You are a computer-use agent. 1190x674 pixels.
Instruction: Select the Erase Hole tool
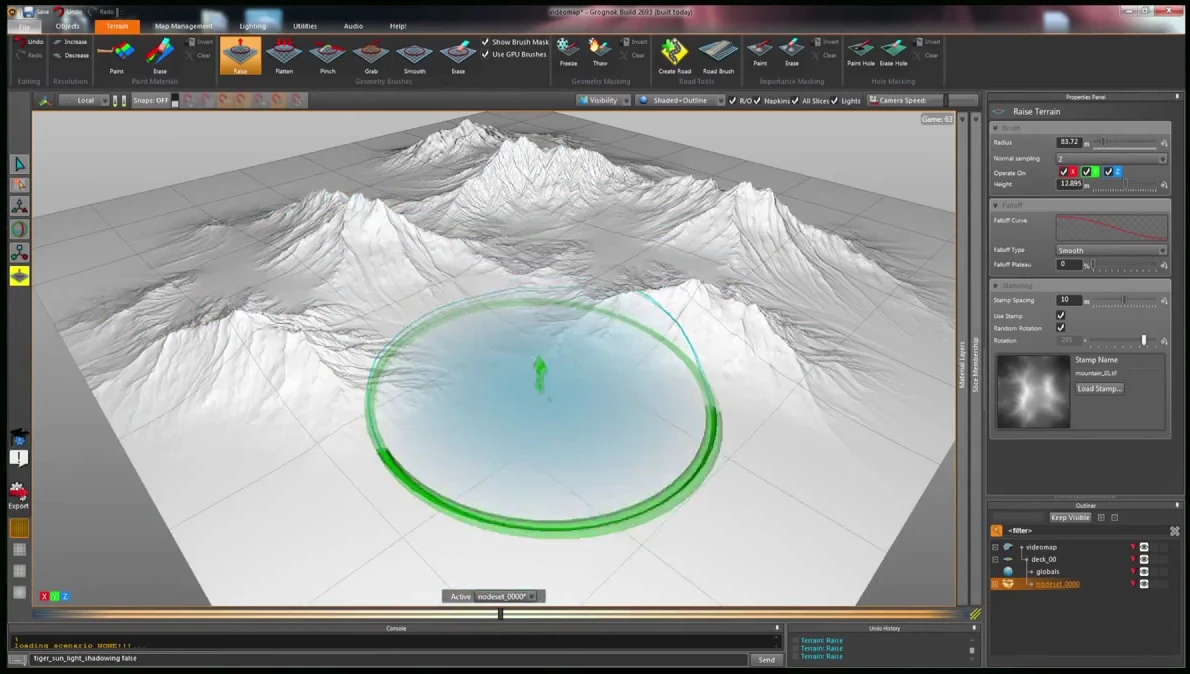tap(893, 52)
